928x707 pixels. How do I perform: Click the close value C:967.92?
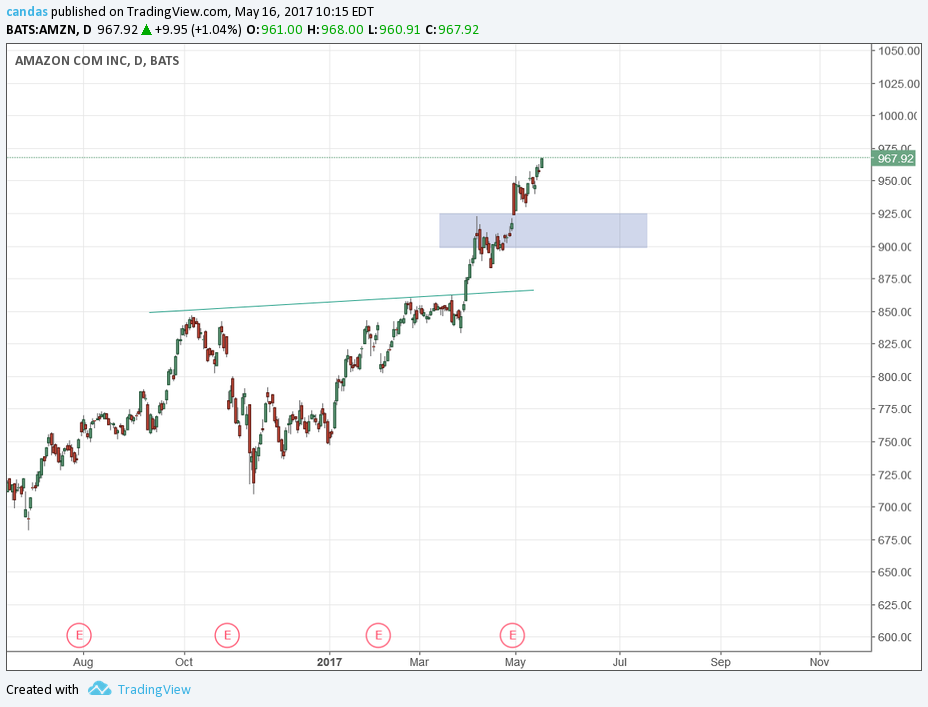[x=452, y=30]
